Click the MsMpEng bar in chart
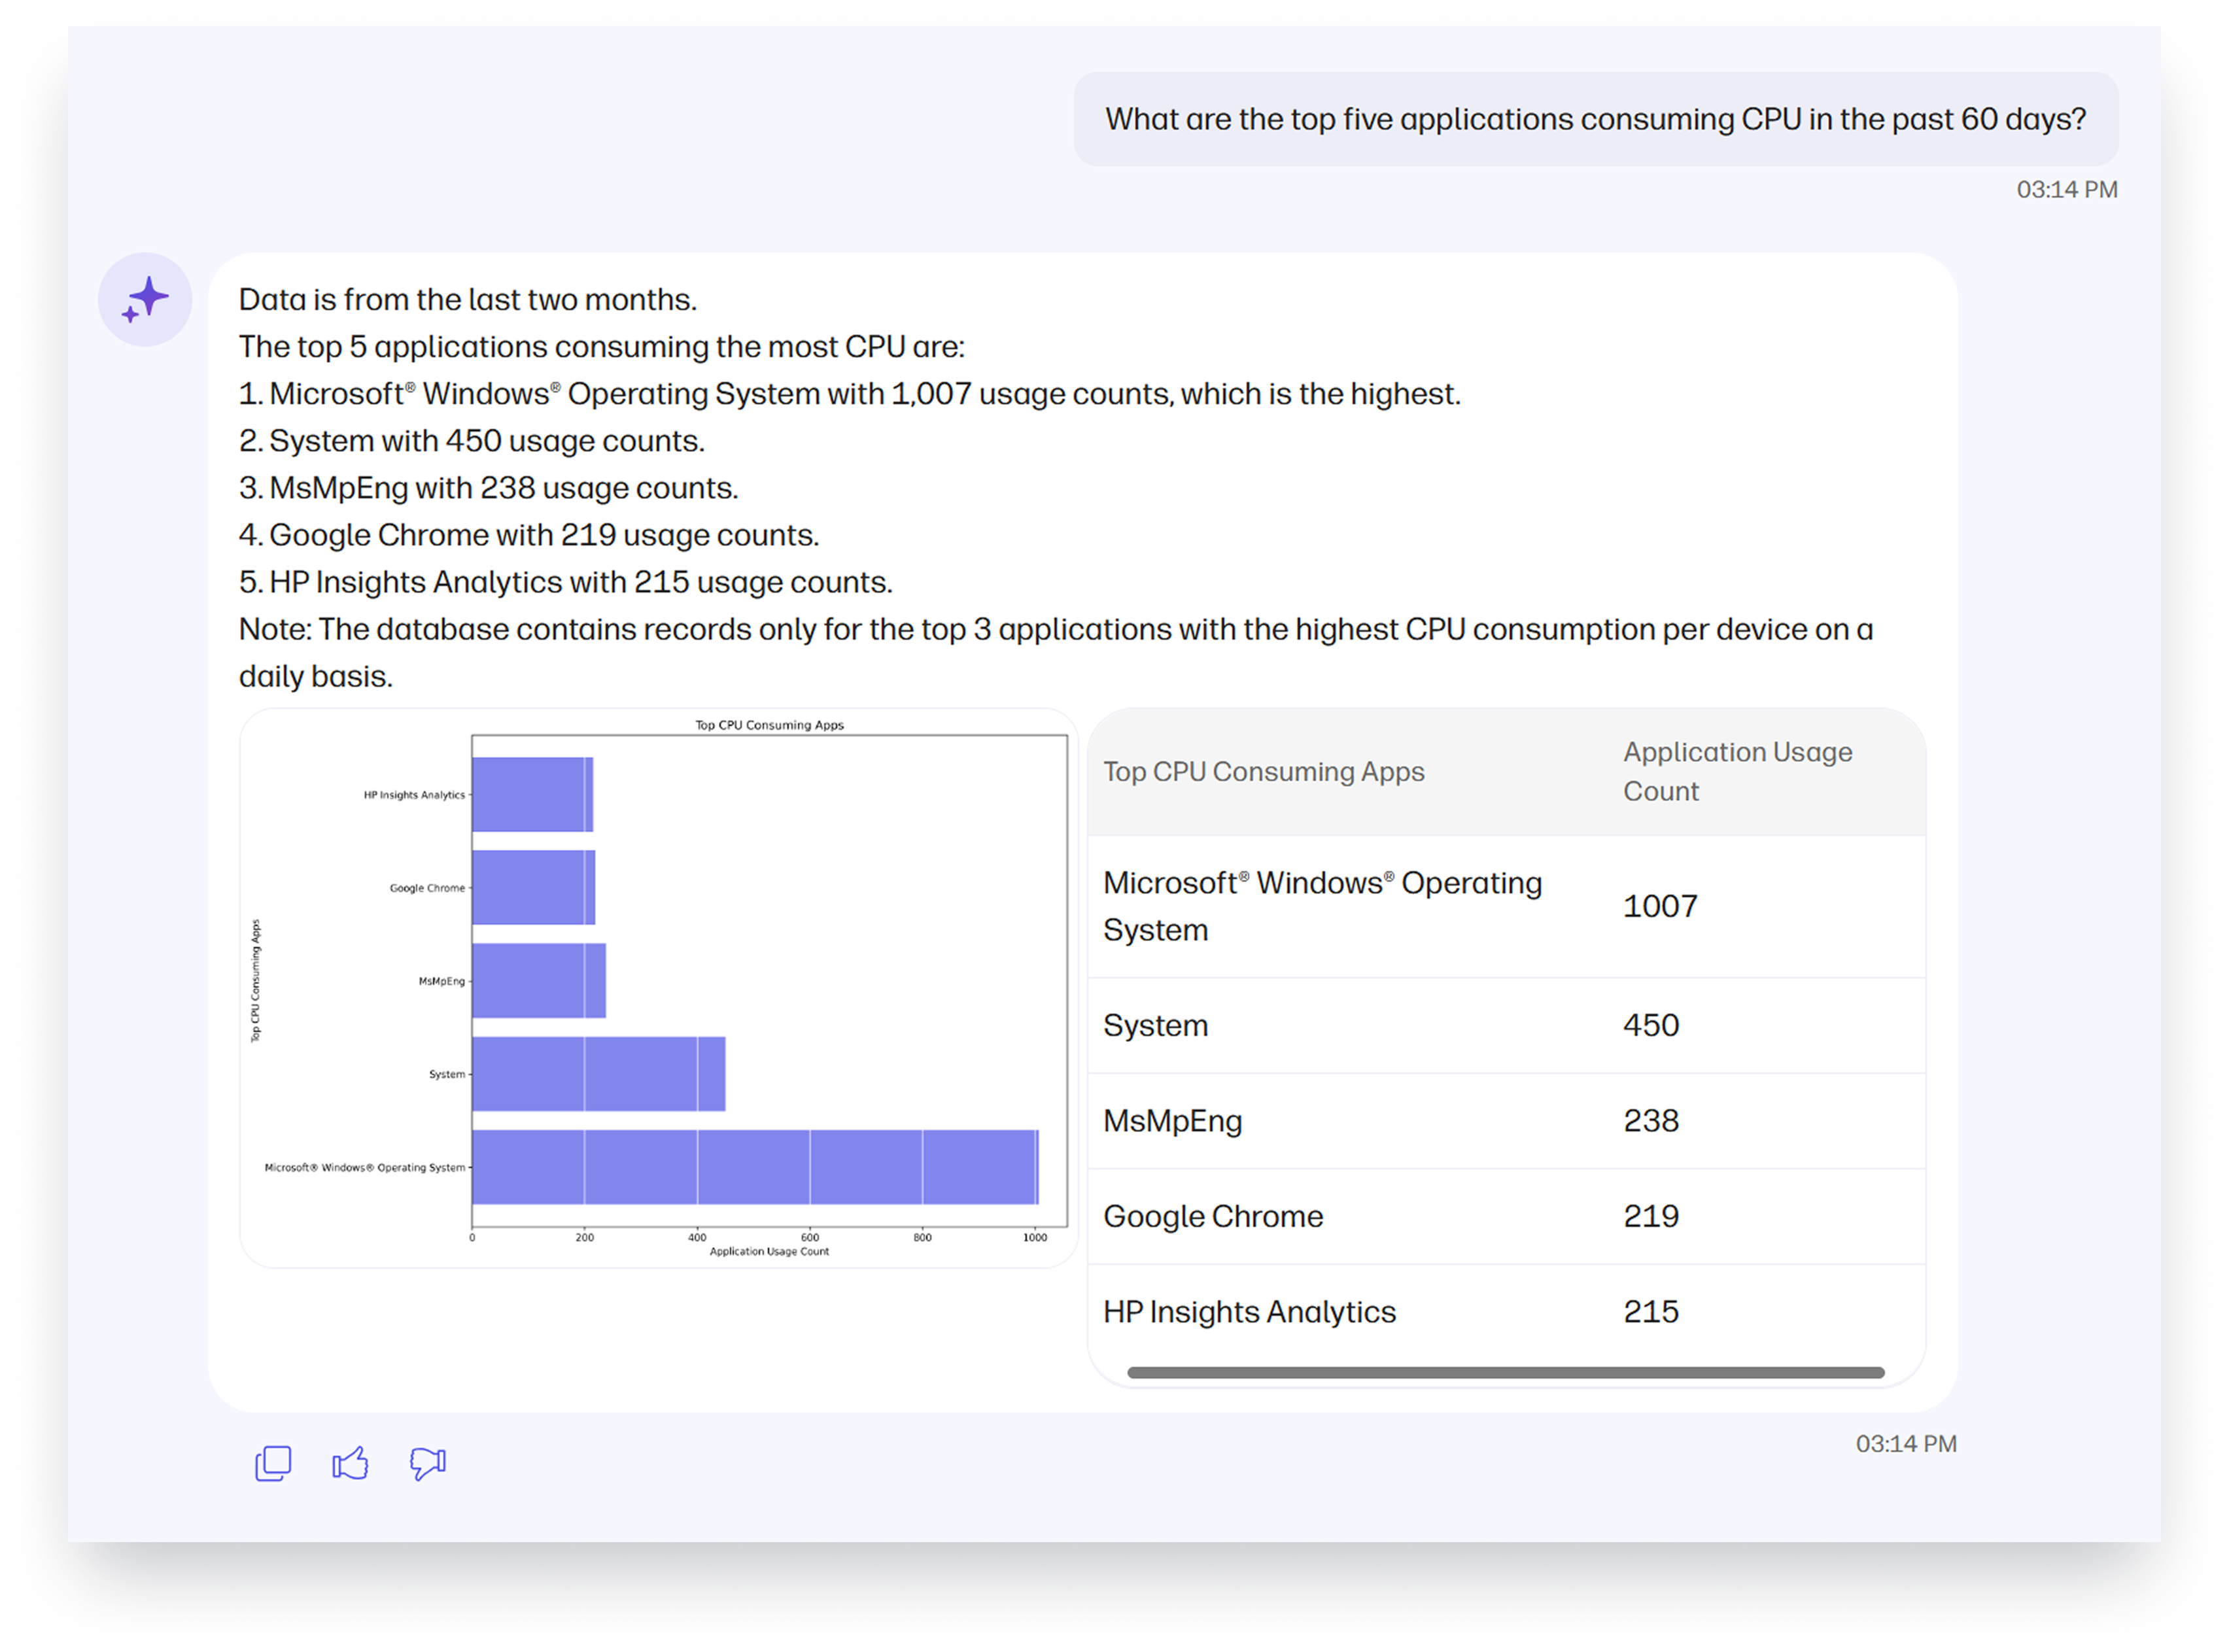Viewport: 2229px width, 1652px height. click(539, 982)
